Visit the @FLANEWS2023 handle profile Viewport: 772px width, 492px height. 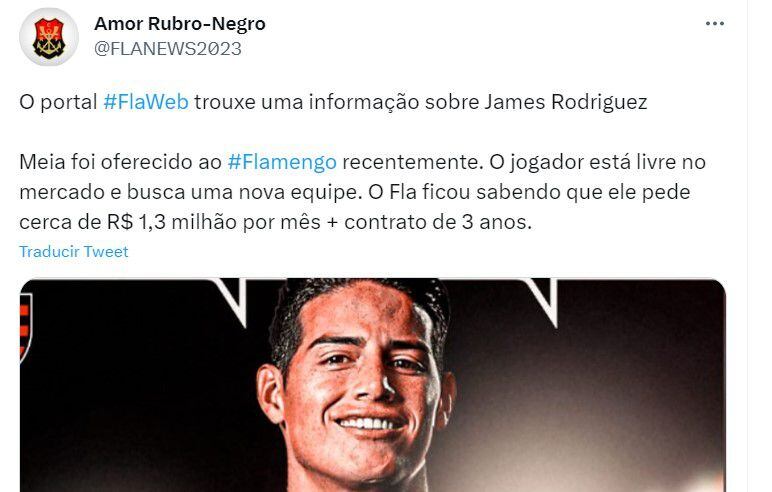168,49
